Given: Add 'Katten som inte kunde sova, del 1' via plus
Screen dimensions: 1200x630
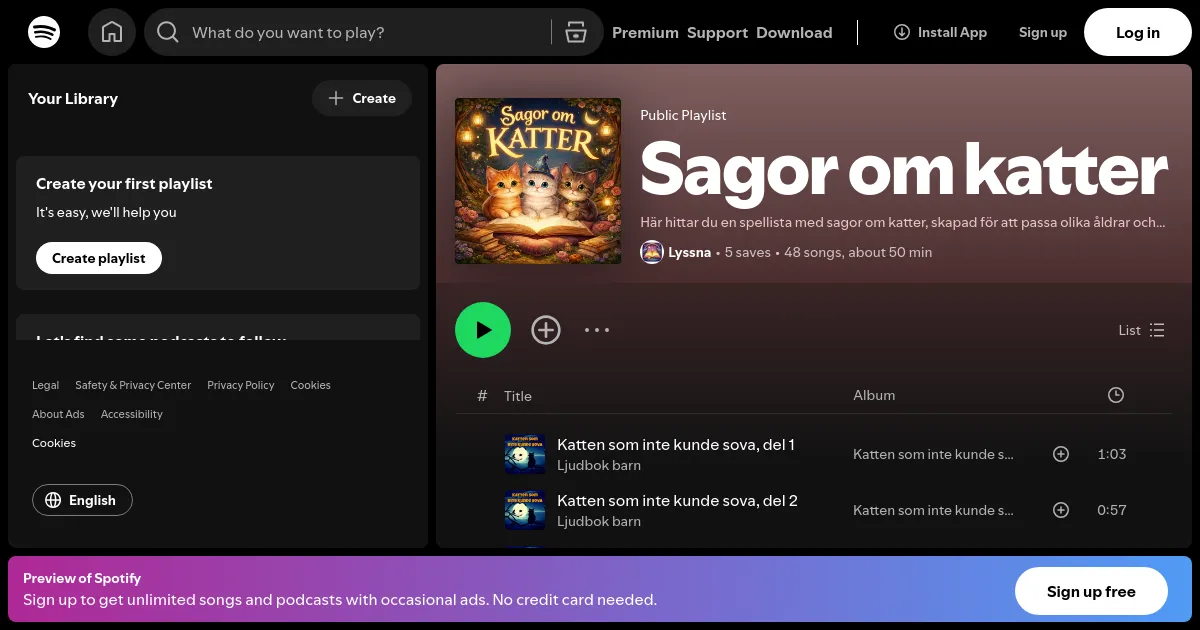Looking at the screenshot, I should pos(1061,454).
